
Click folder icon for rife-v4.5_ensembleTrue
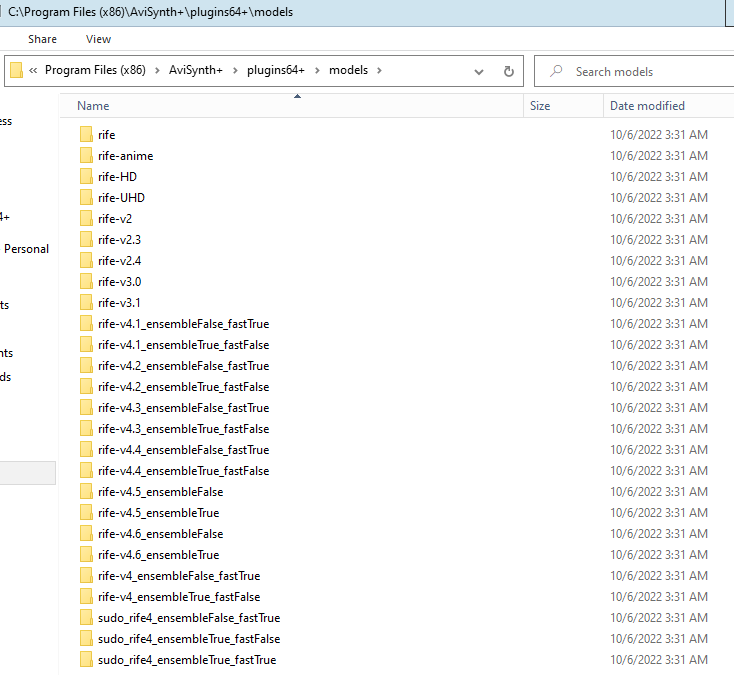[x=86, y=513]
